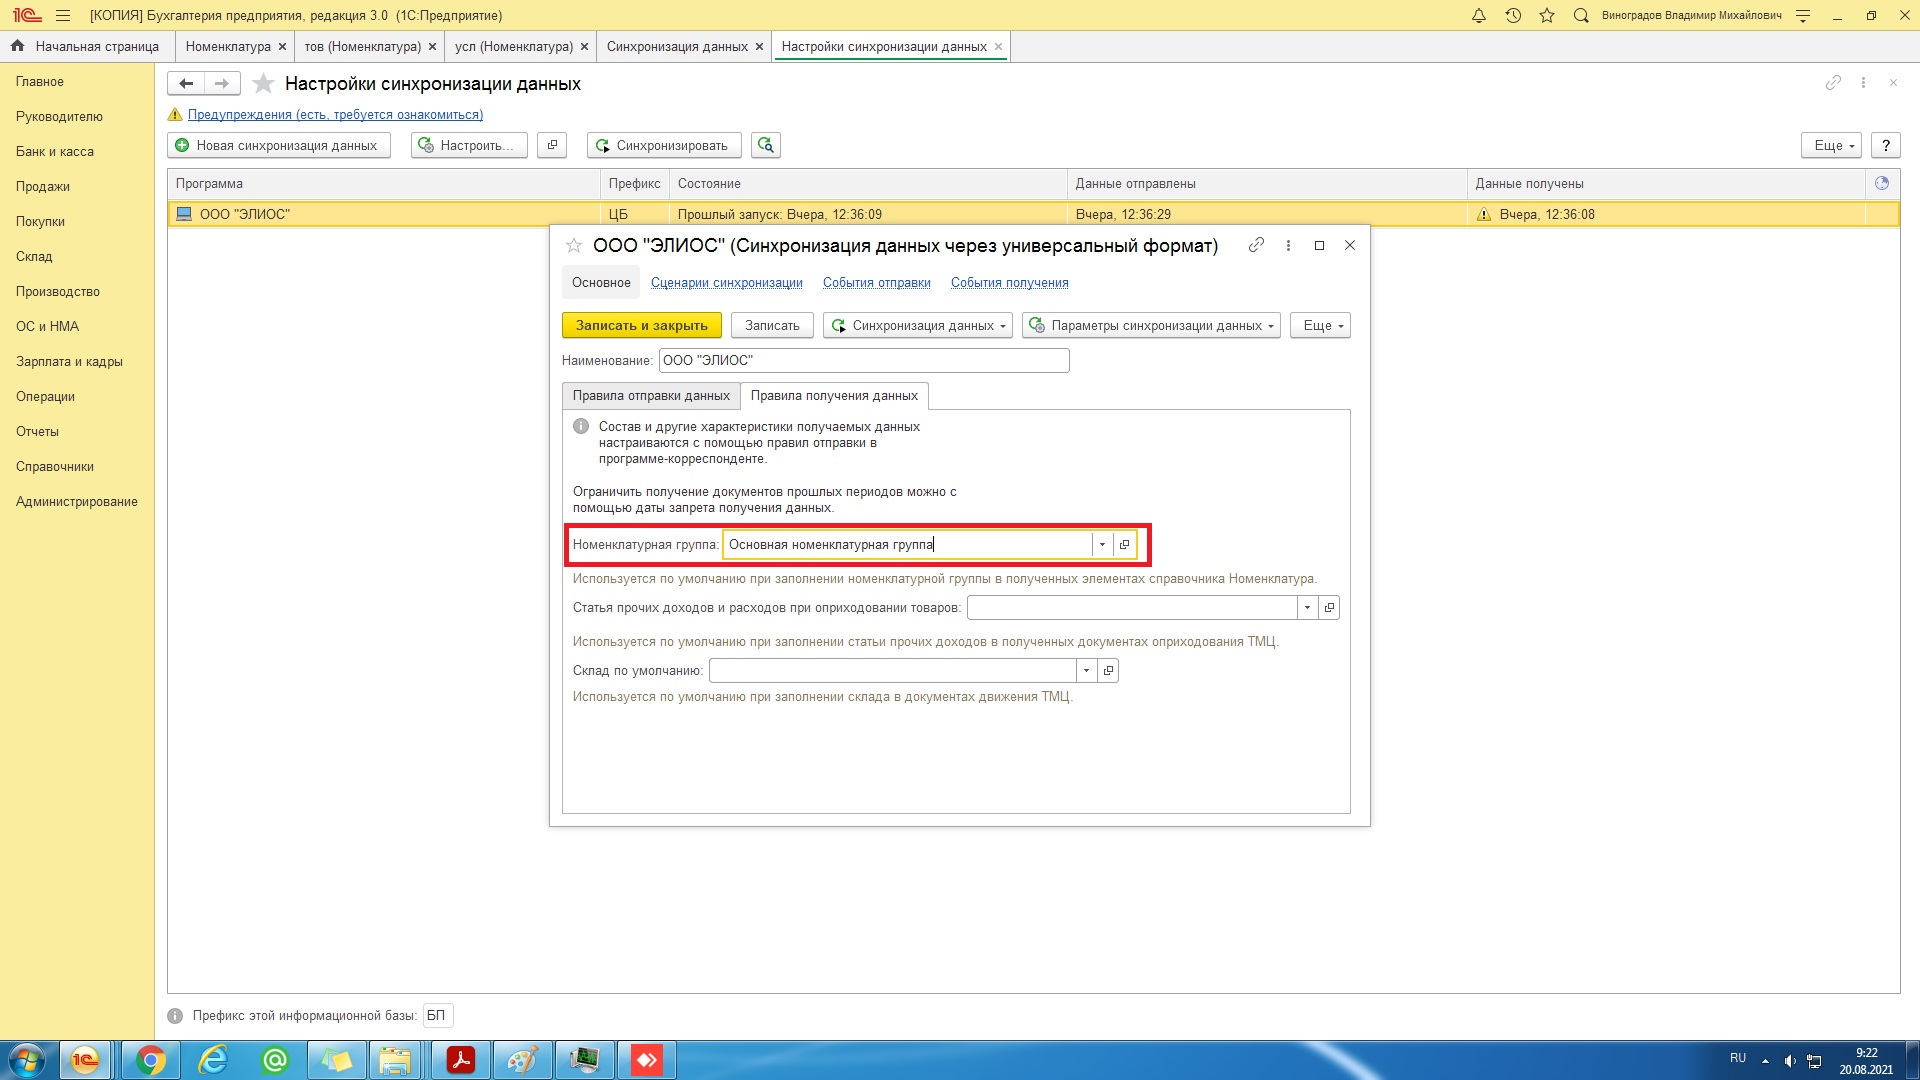Click the ? help button
The height and width of the screenshot is (1080, 1920).
pyautogui.click(x=1886, y=145)
